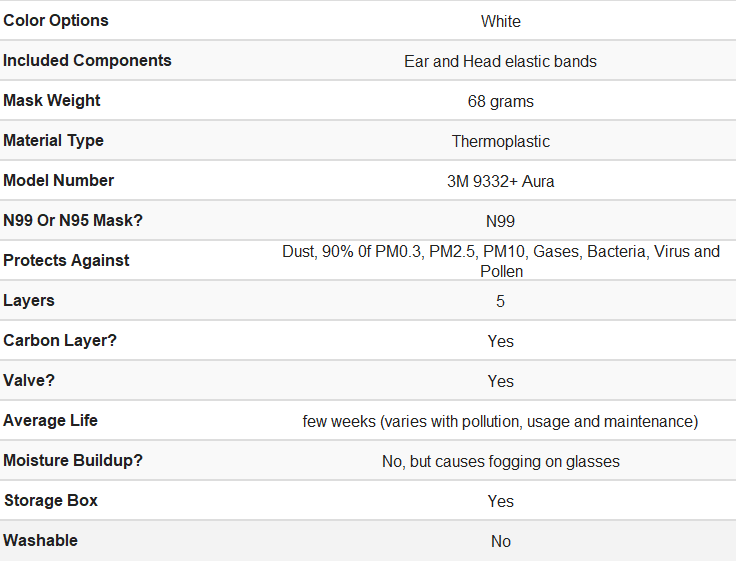
Task: Click Yes in the Valve row
Action: 500,381
